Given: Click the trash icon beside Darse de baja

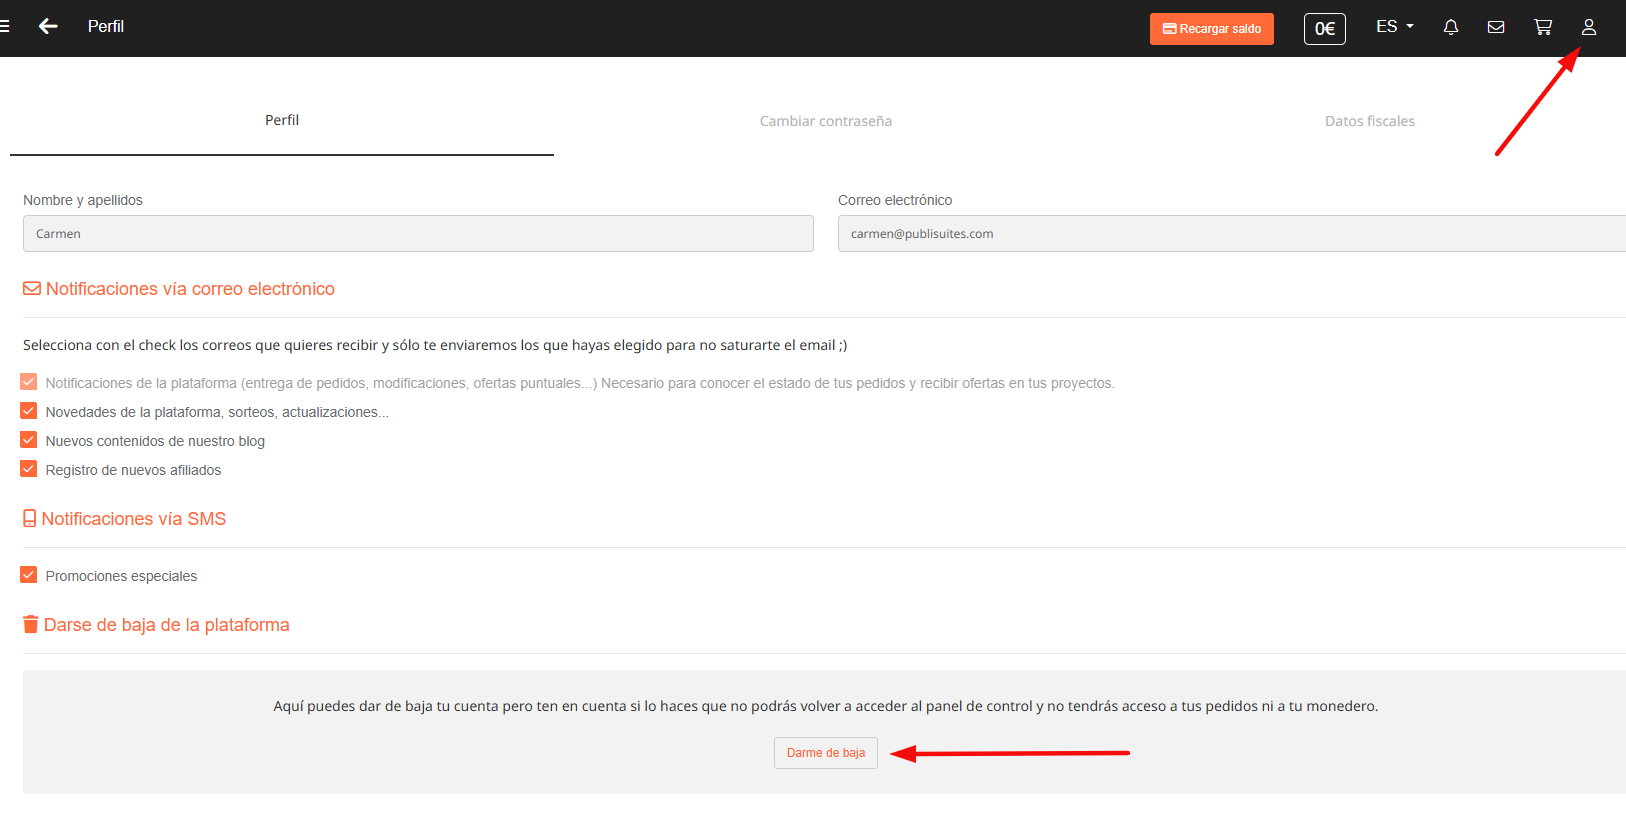Looking at the screenshot, I should (31, 625).
